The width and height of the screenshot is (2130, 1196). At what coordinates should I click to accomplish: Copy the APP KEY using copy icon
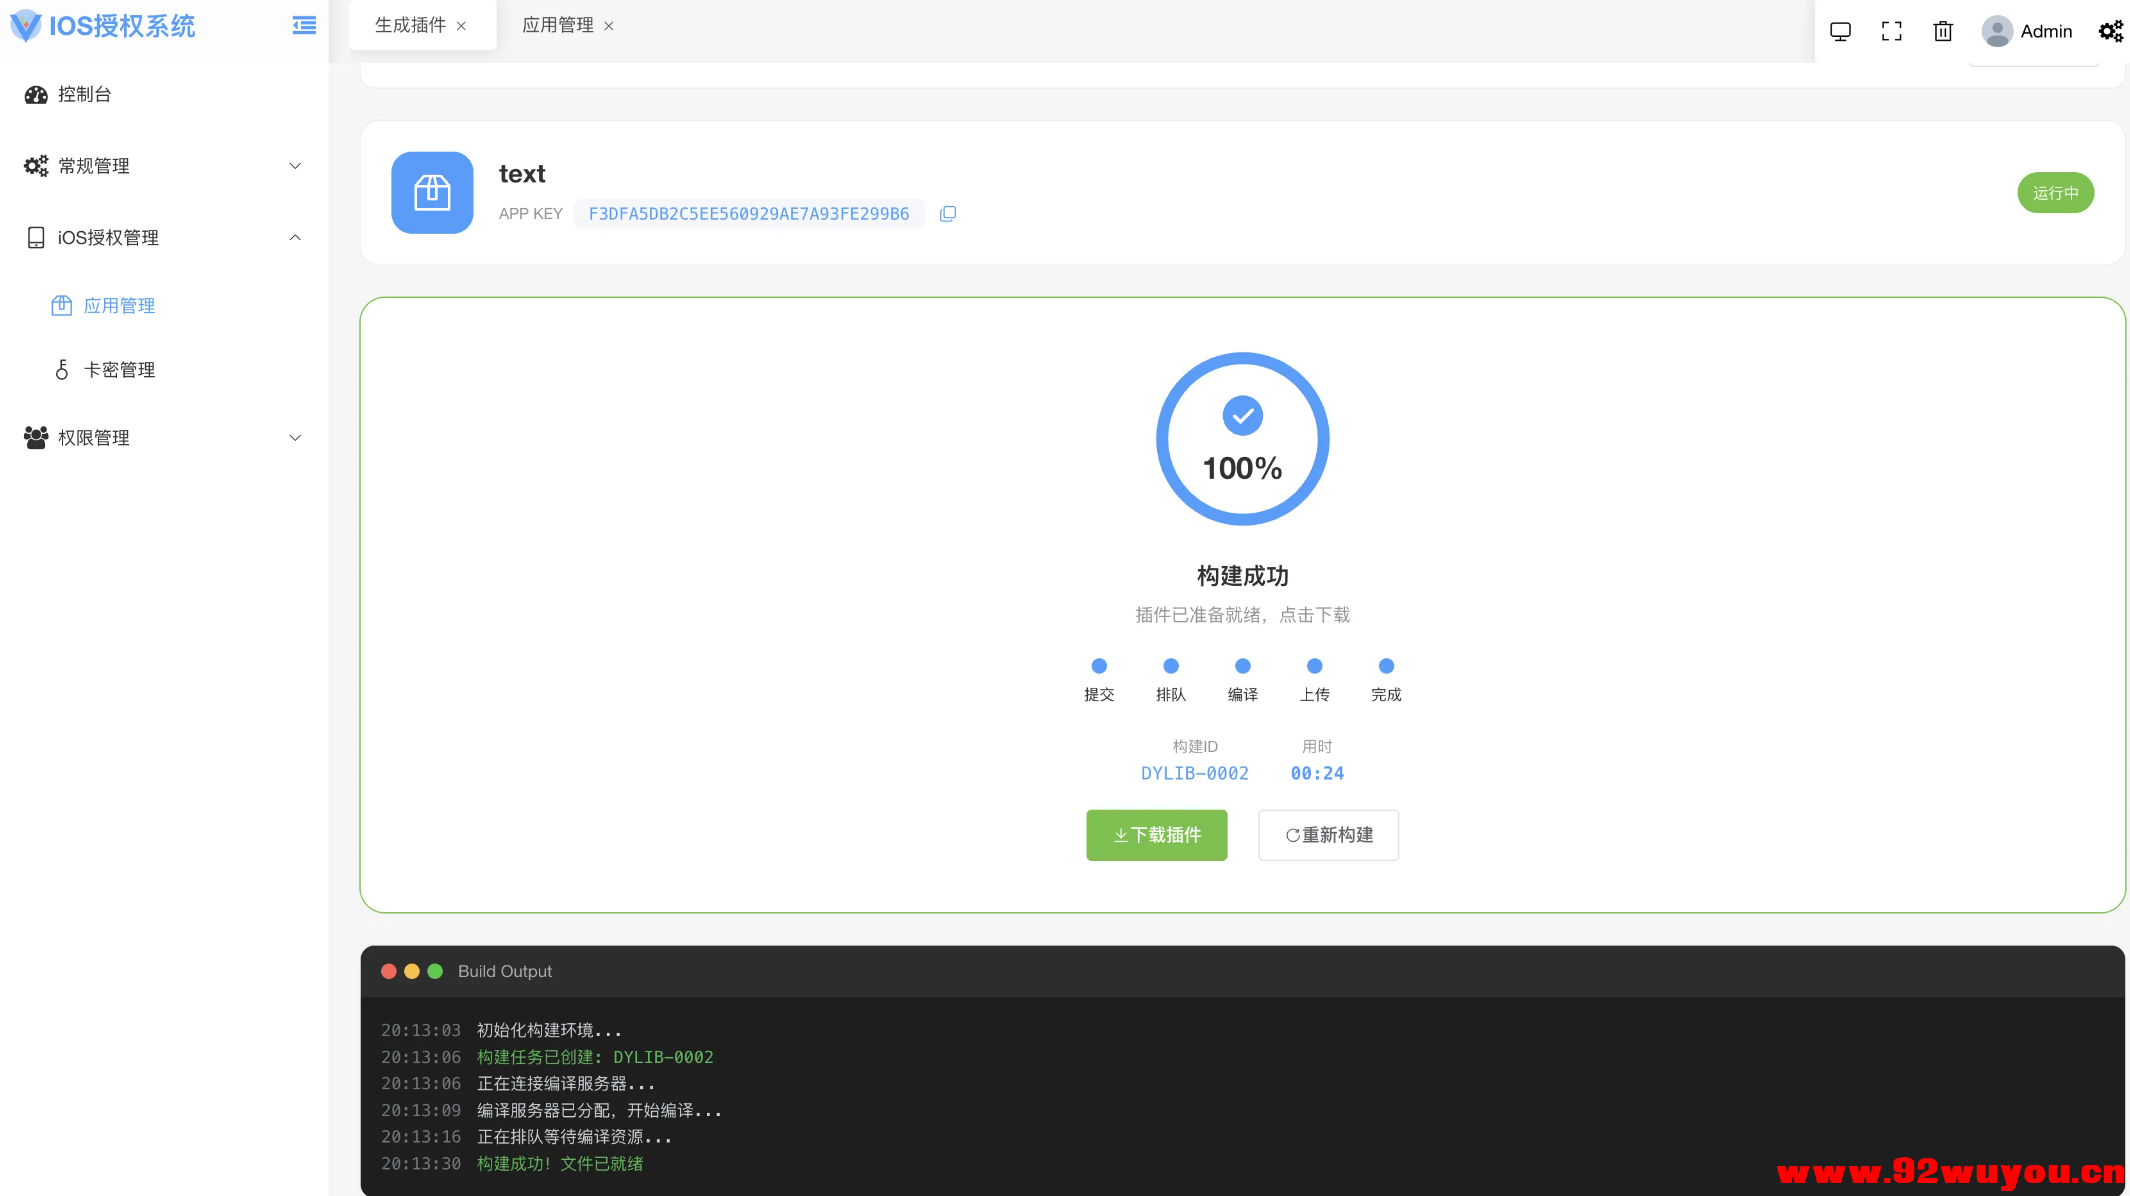tap(947, 213)
